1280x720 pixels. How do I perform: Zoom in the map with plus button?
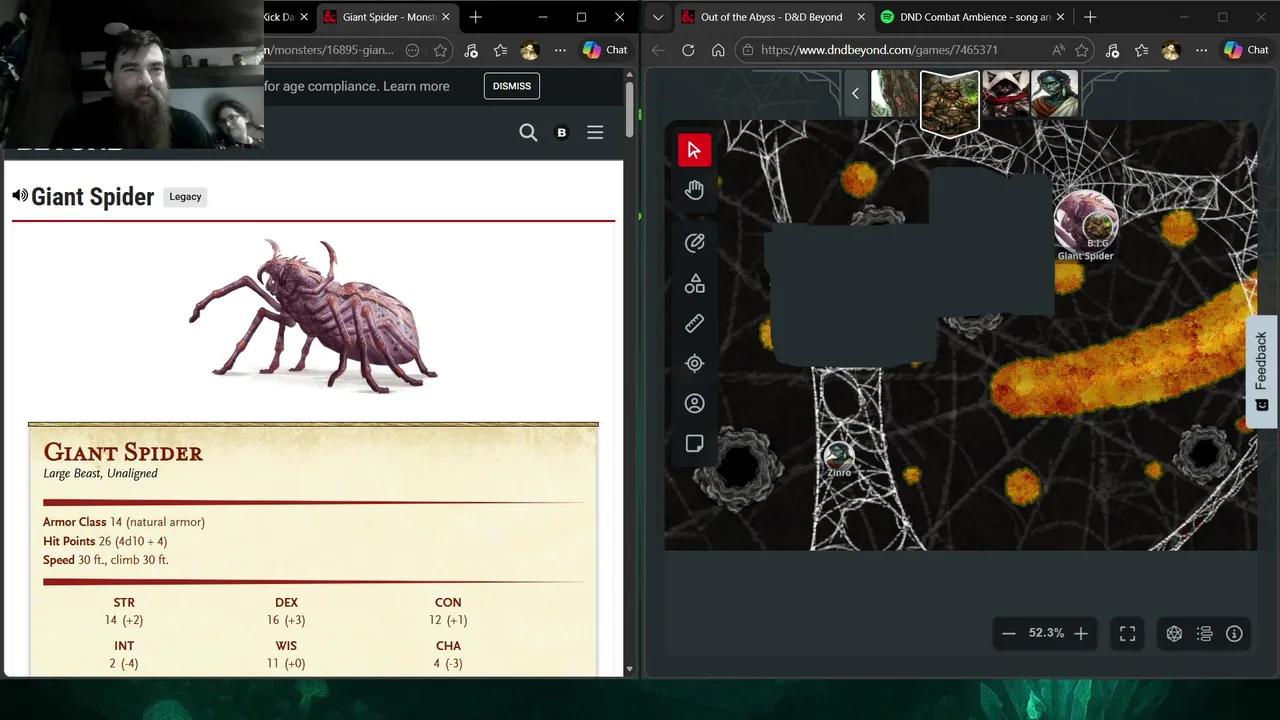[1080, 633]
